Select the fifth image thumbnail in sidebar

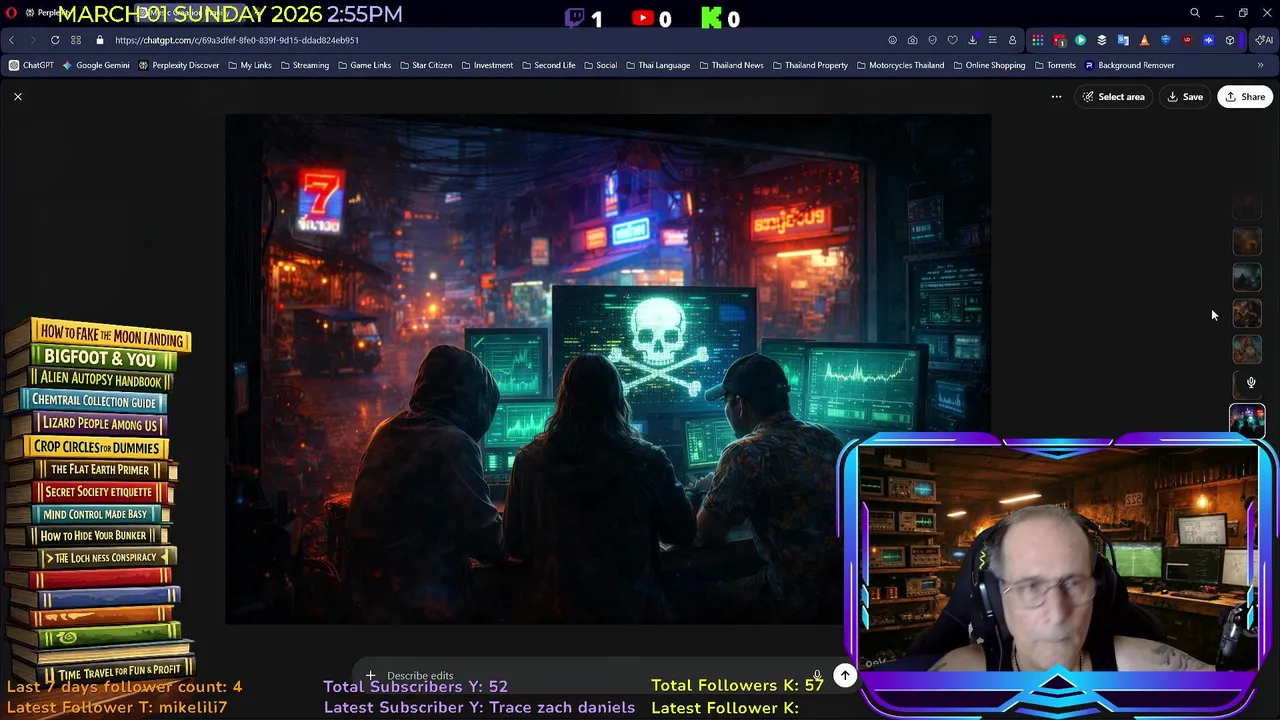[1247, 350]
